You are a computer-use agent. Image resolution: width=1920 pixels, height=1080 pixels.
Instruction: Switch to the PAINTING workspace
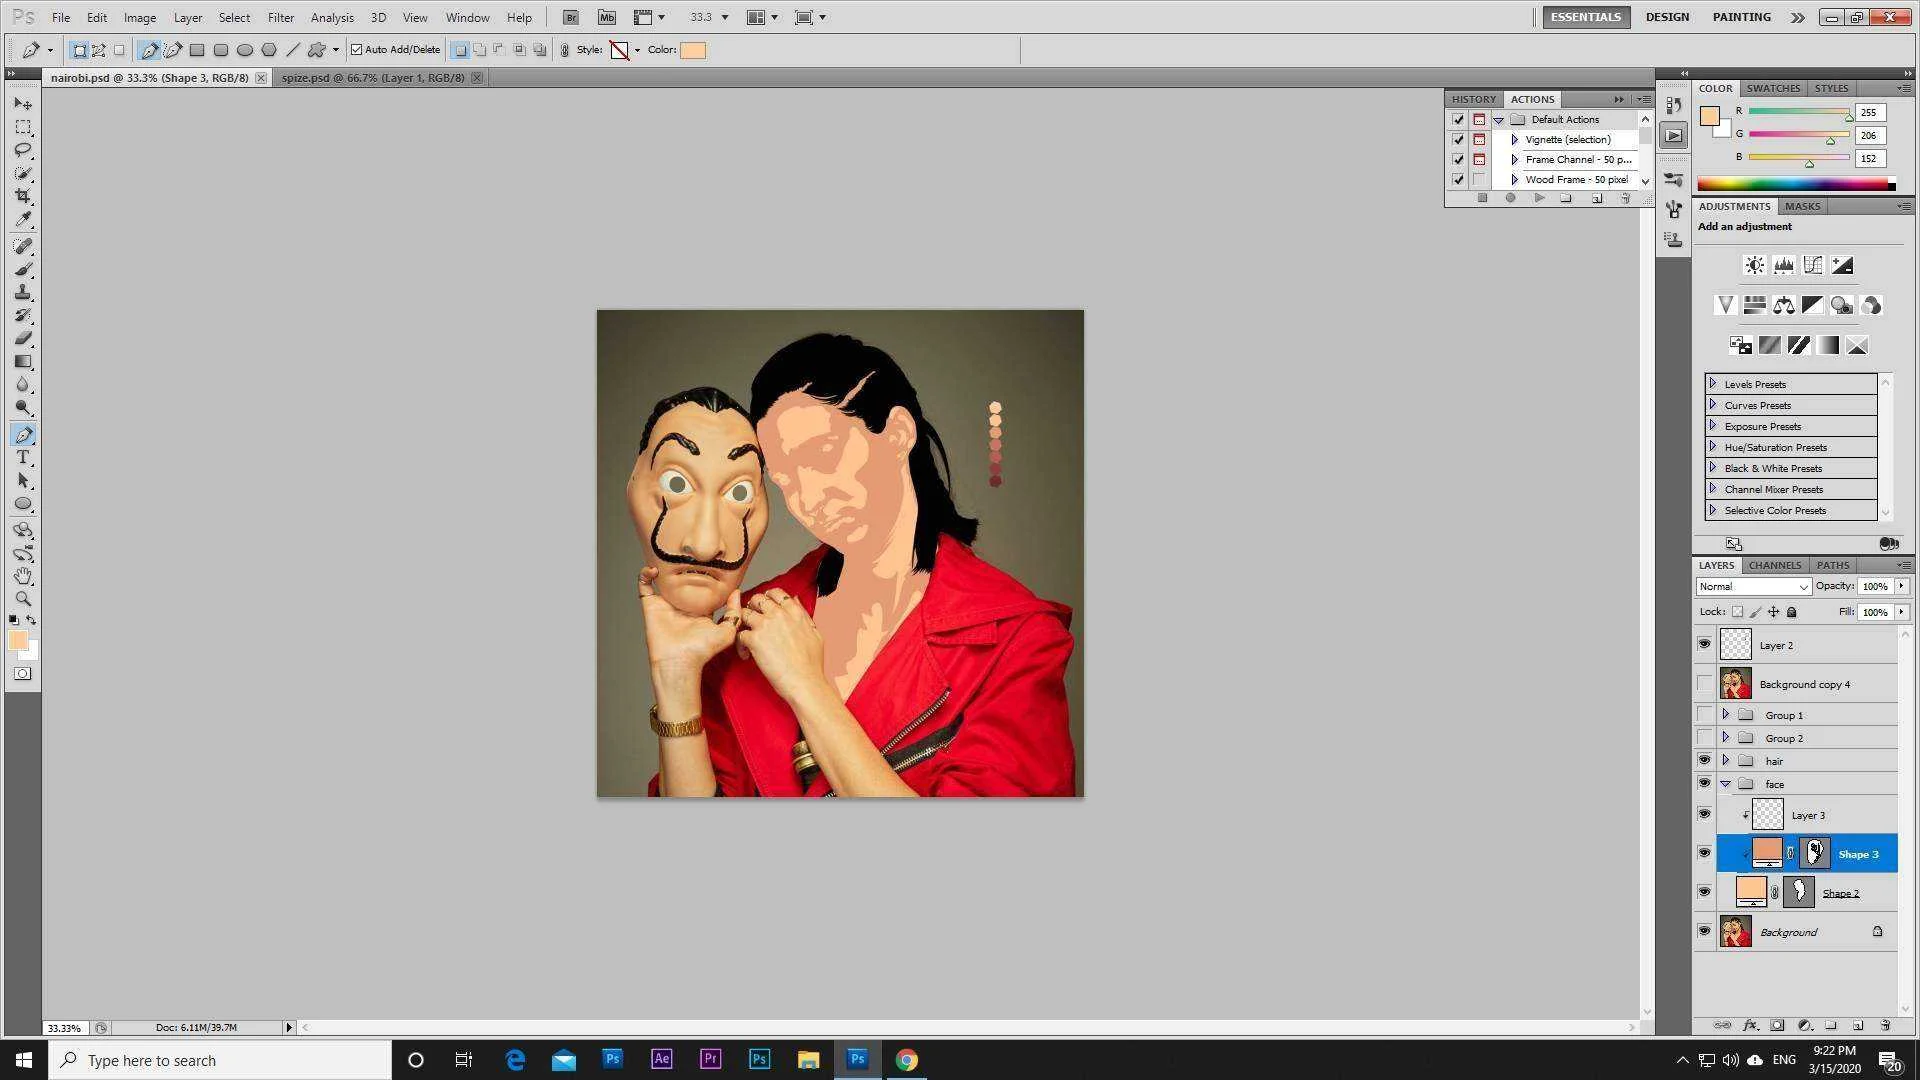click(x=1741, y=17)
